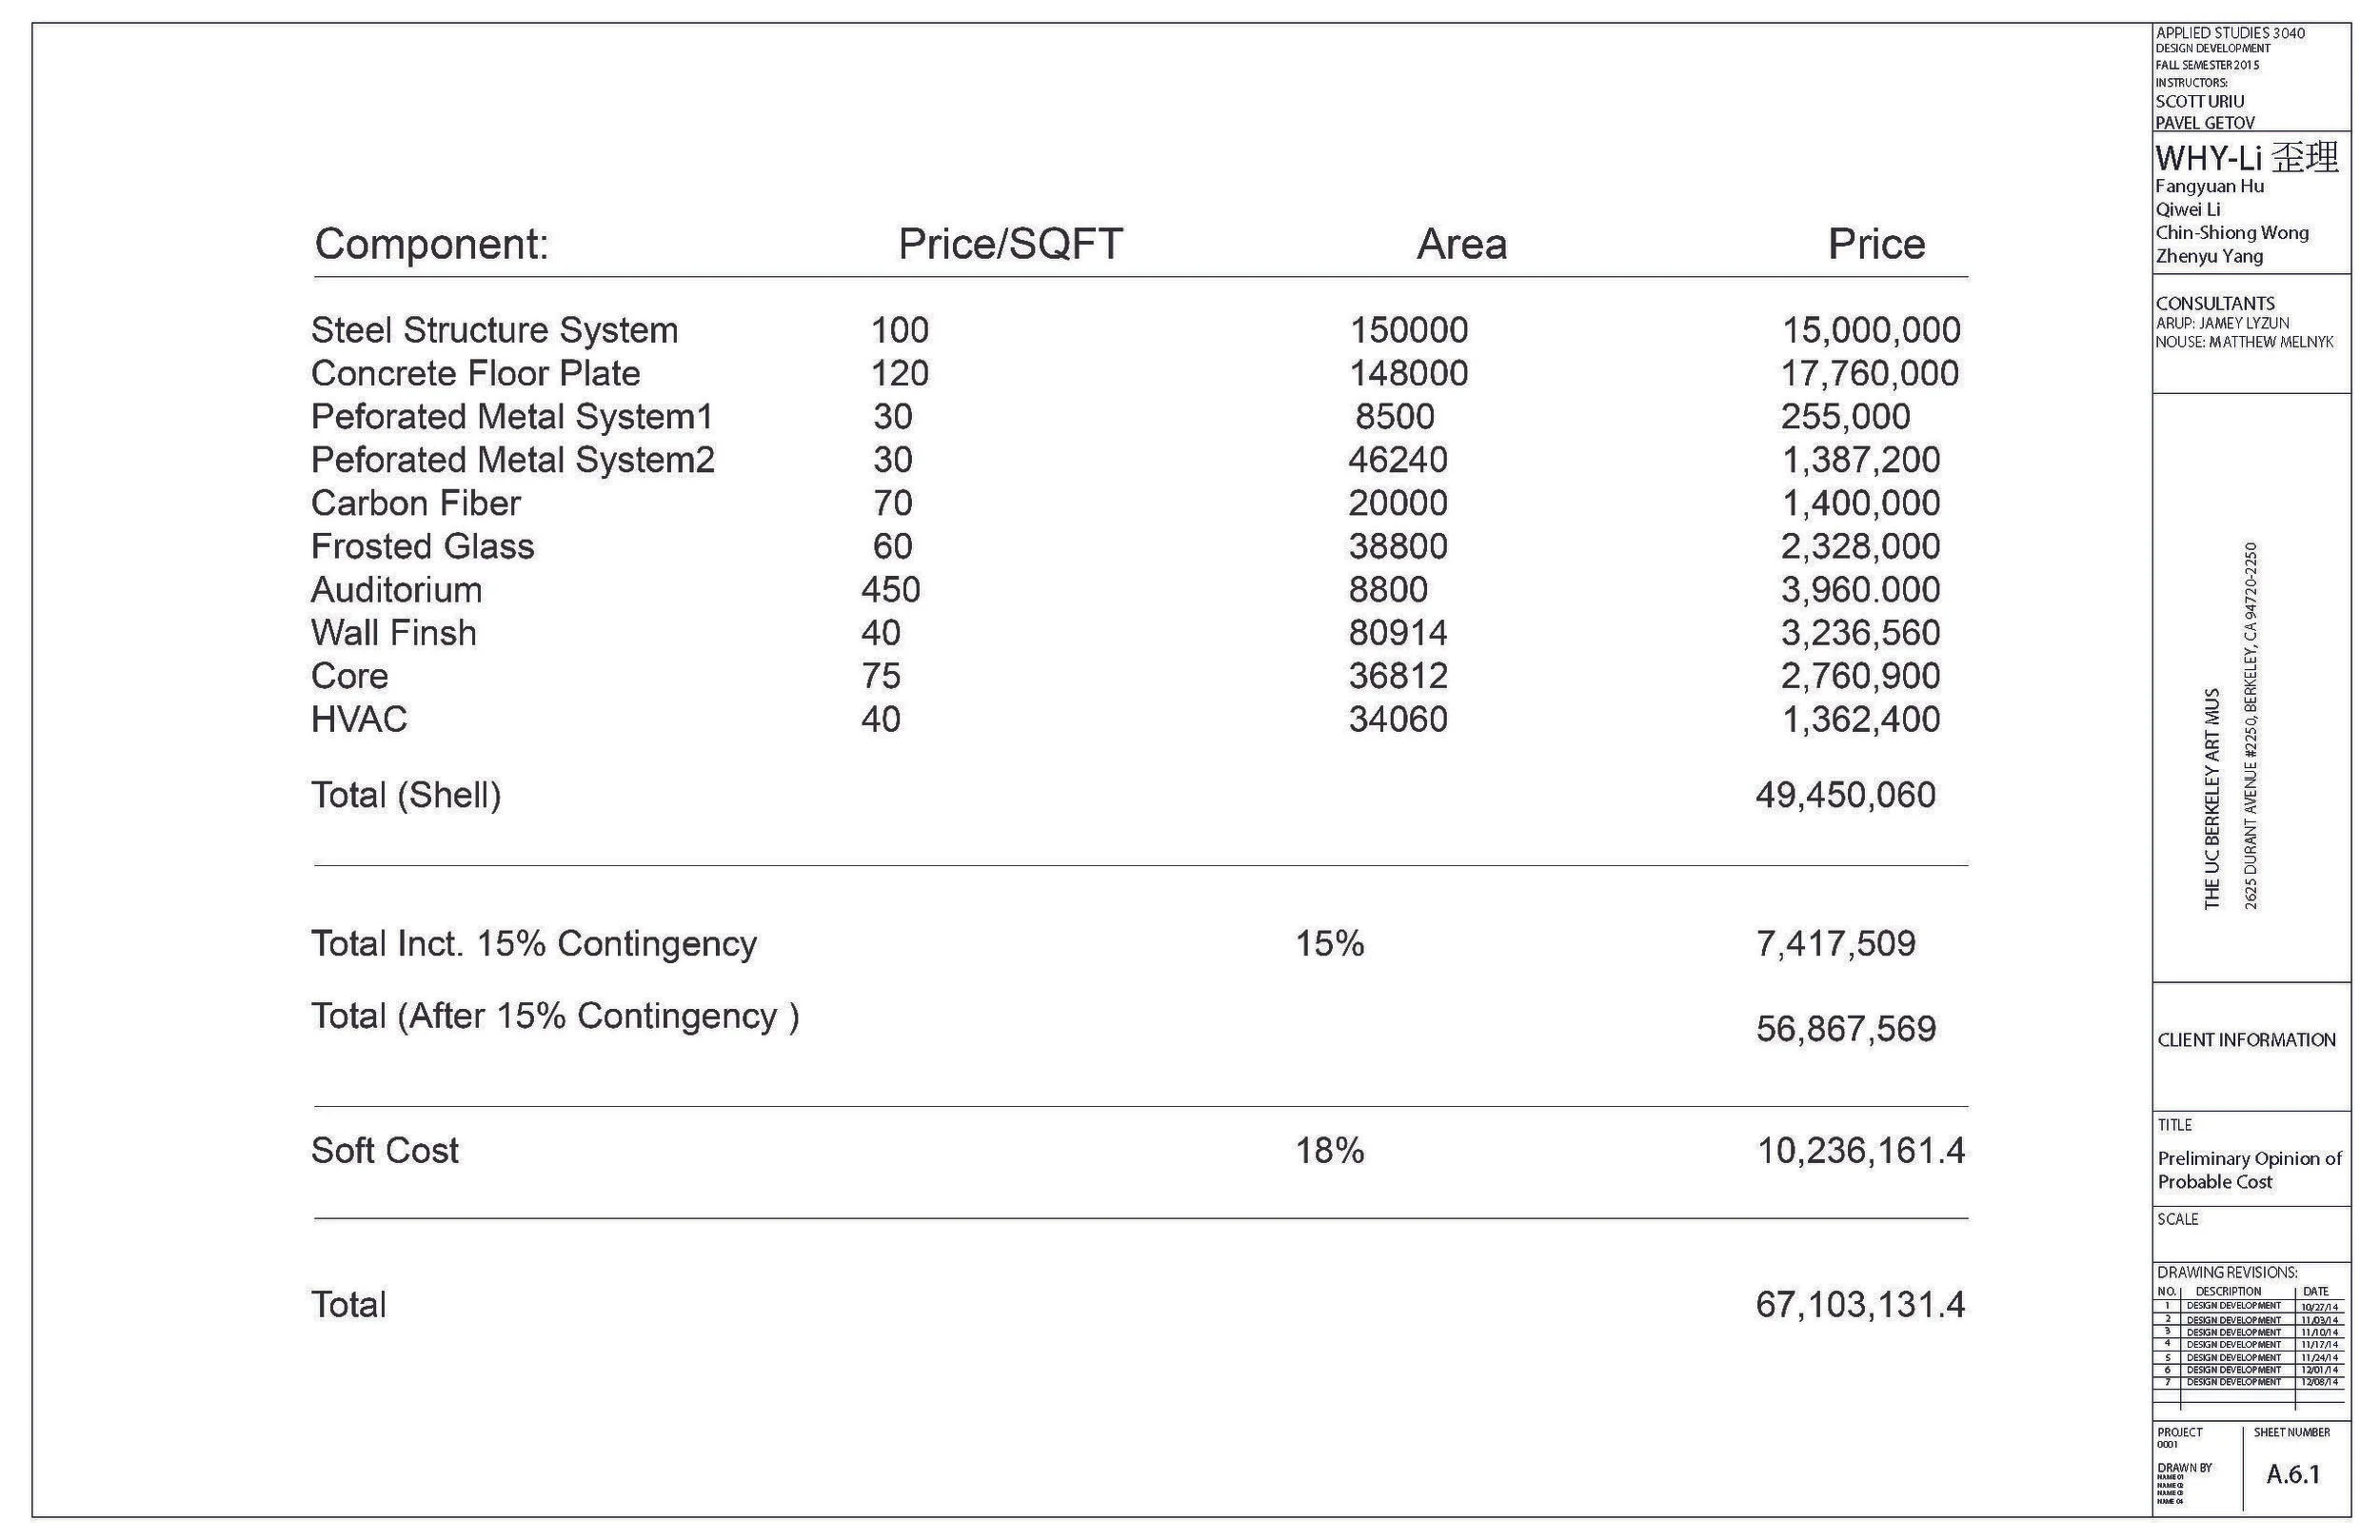Select the WHY-Li team title
This screenshot has width=2380, height=1540.
pyautogui.click(x=2246, y=157)
